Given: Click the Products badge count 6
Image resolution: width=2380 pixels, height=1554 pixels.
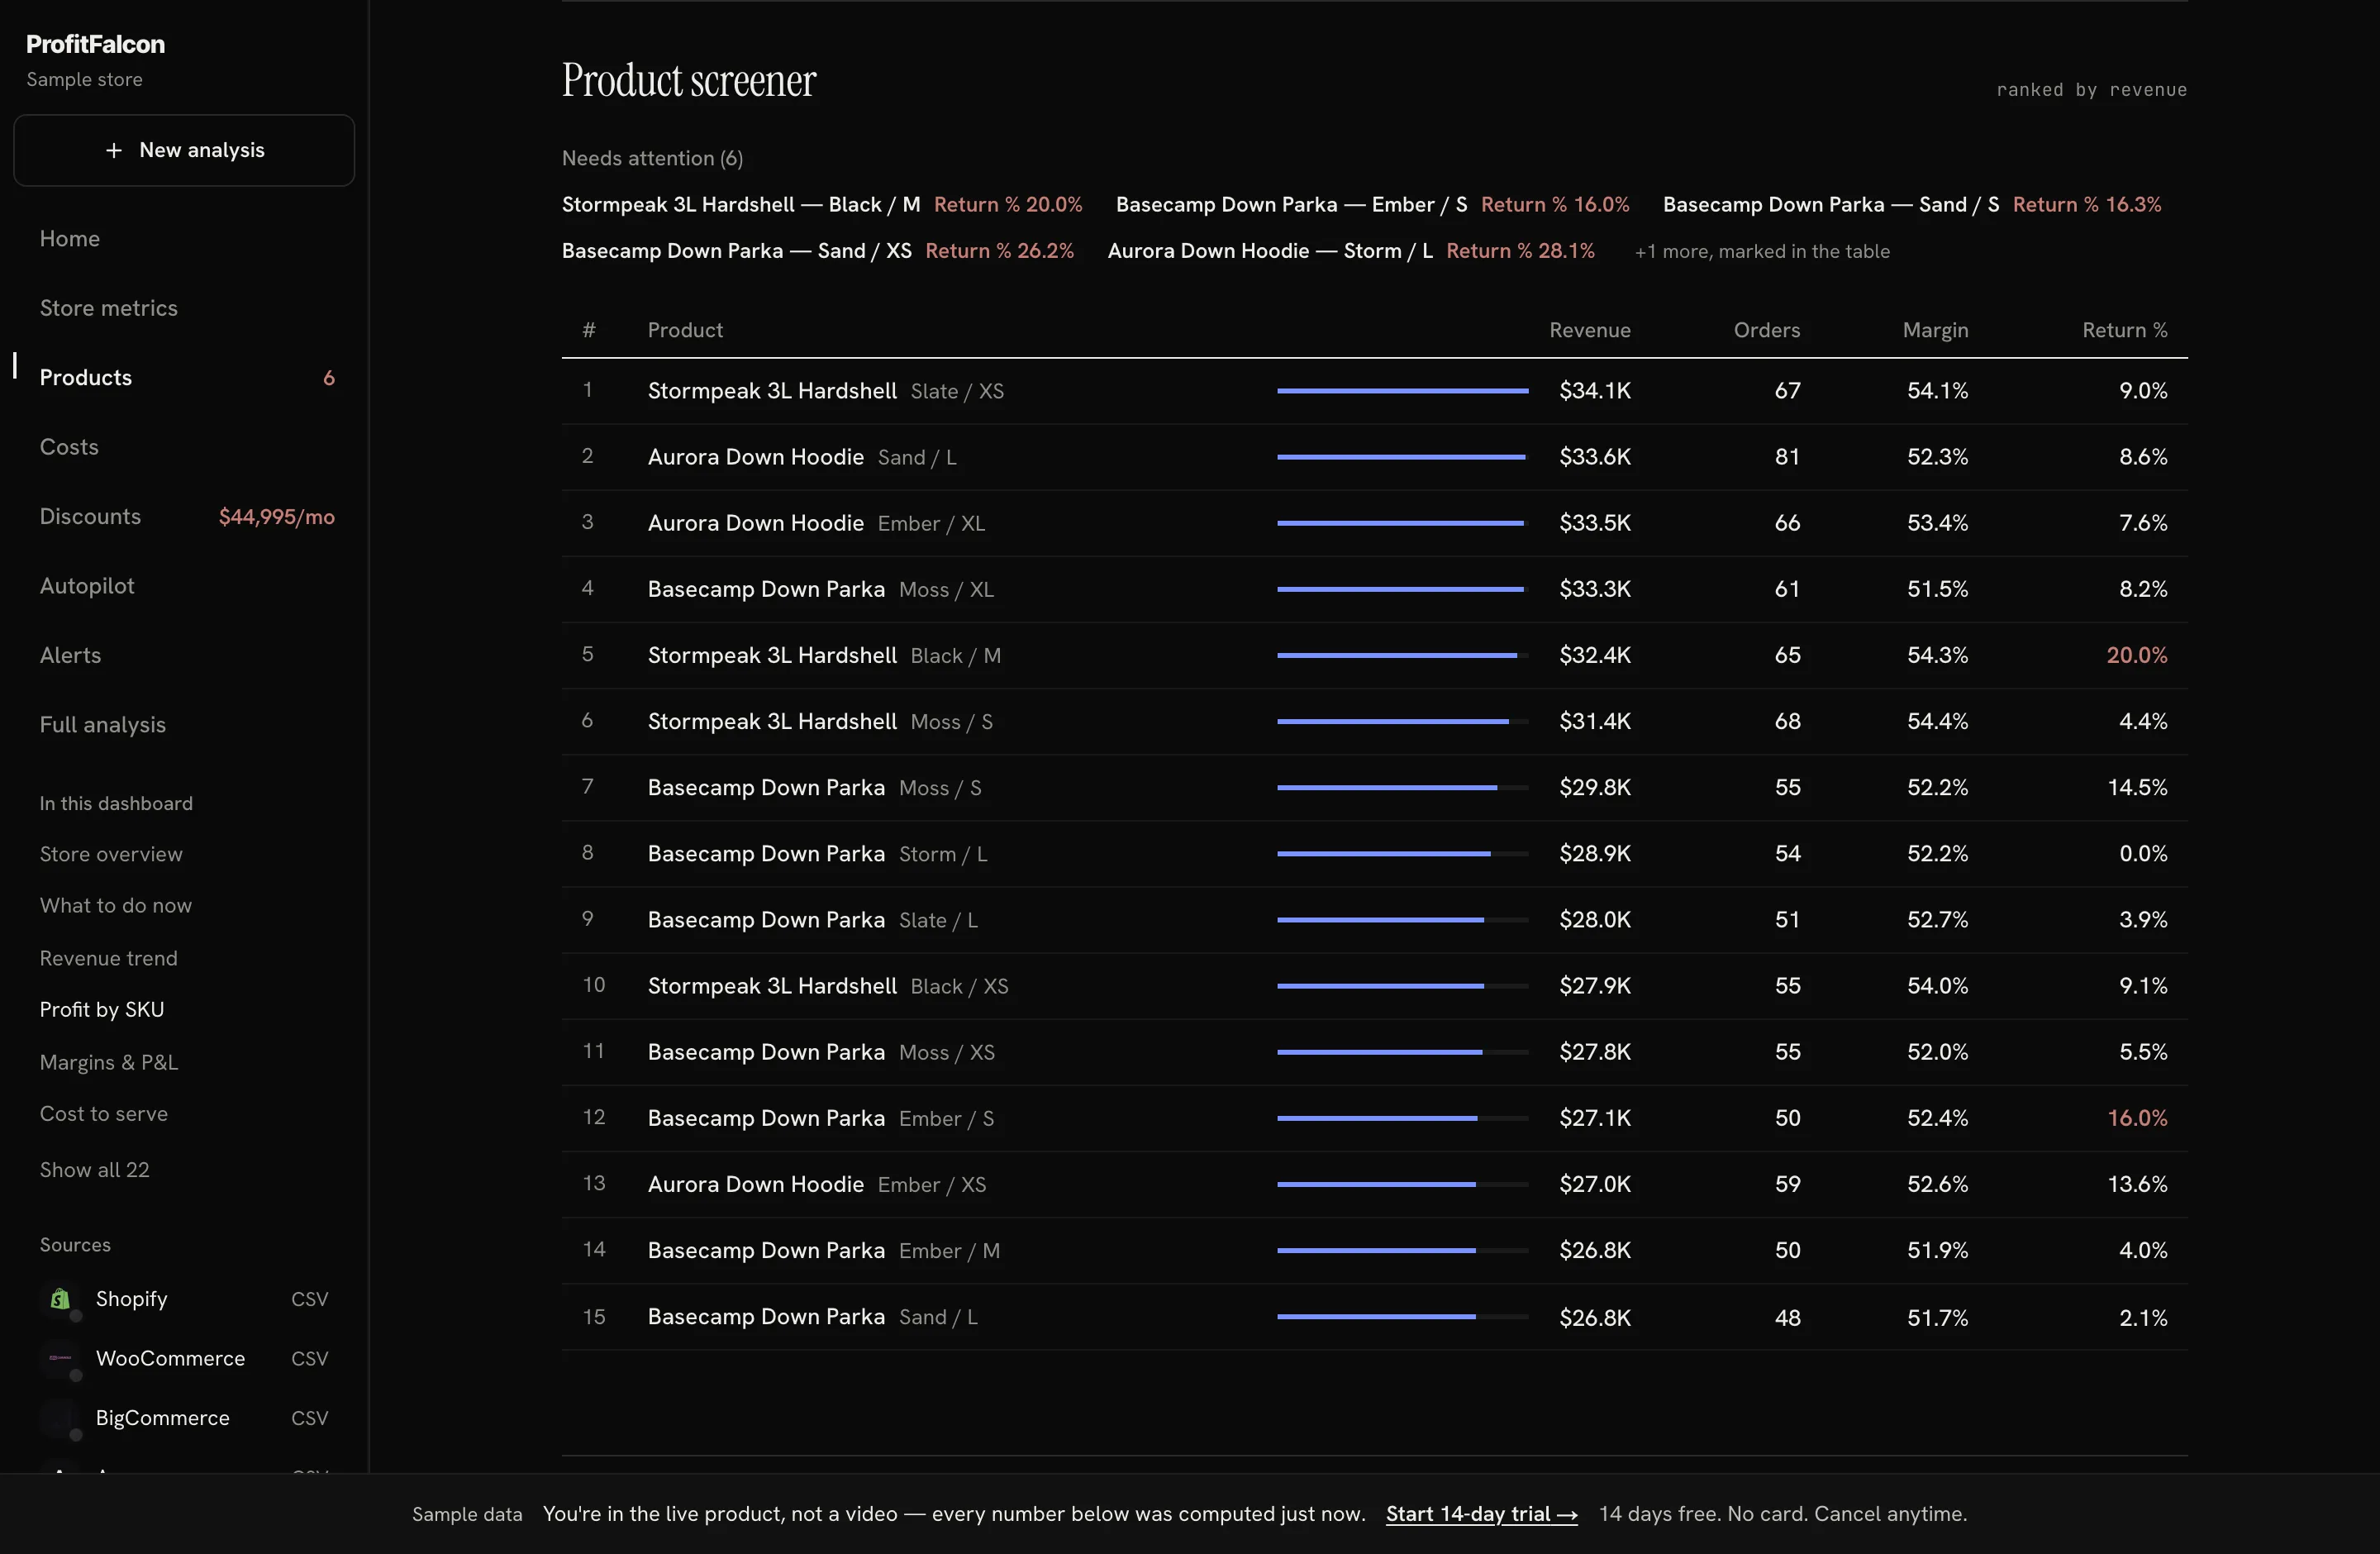Looking at the screenshot, I should pos(329,378).
